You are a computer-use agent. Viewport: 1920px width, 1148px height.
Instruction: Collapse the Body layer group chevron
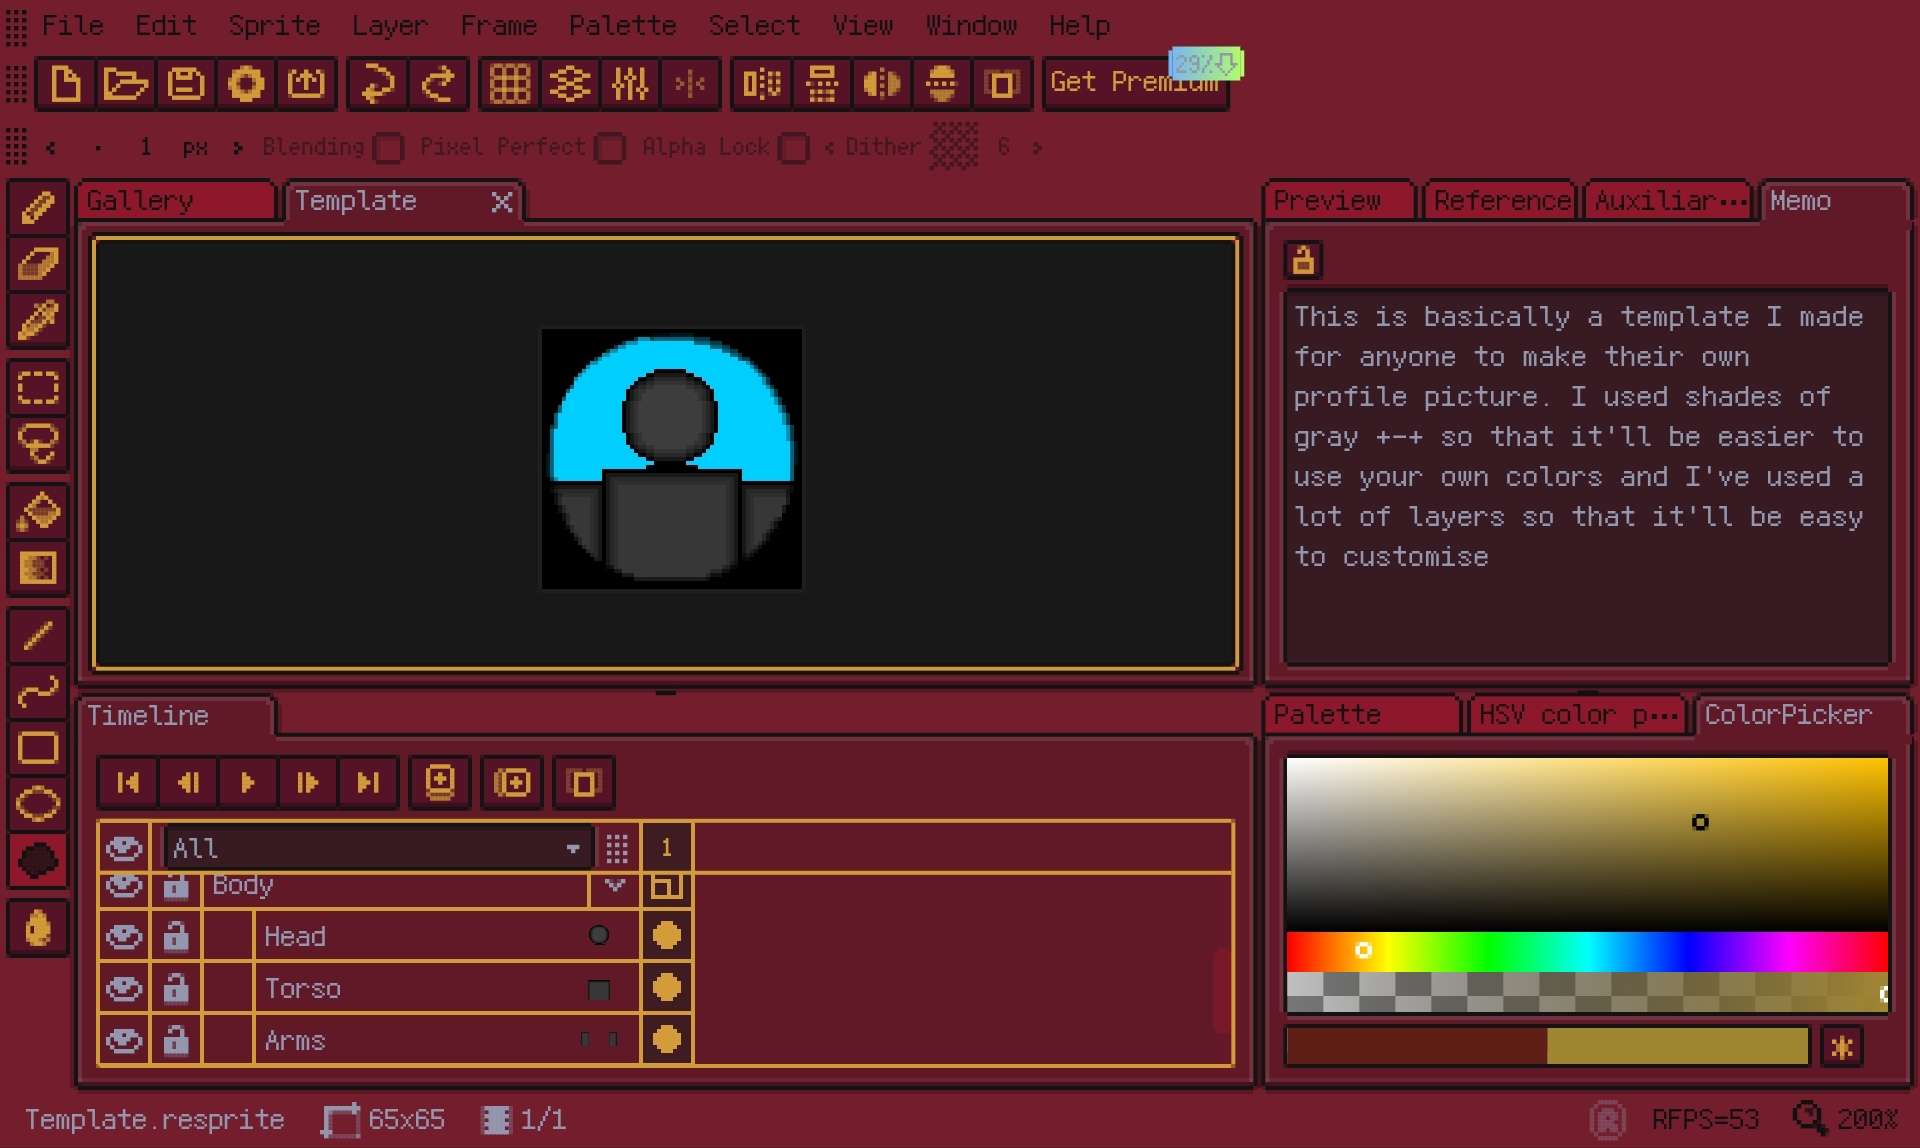(614, 886)
